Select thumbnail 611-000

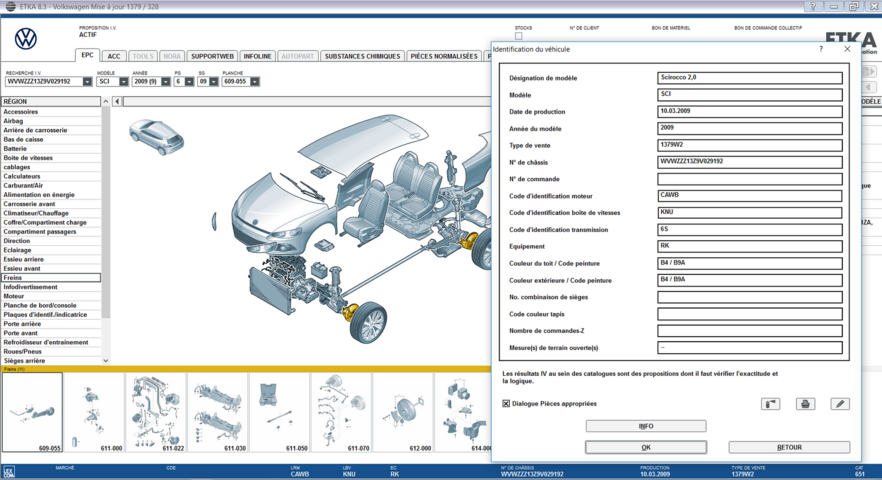(94, 412)
